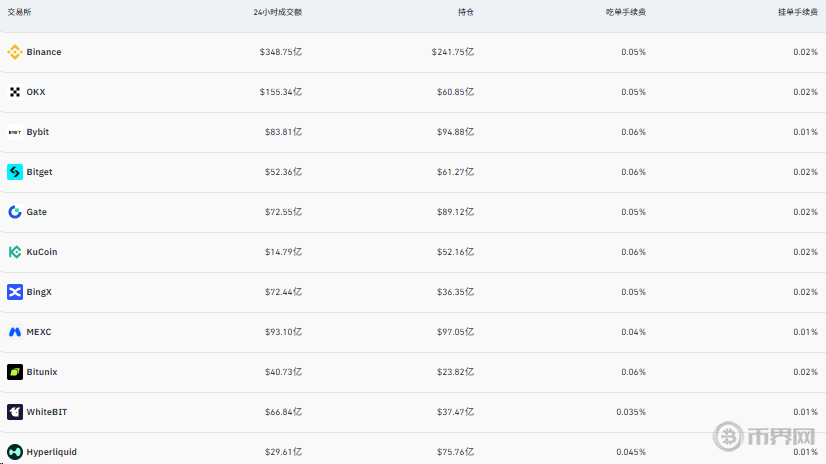
Task: Open the Bybit exchange link
Action: pyautogui.click(x=37, y=132)
